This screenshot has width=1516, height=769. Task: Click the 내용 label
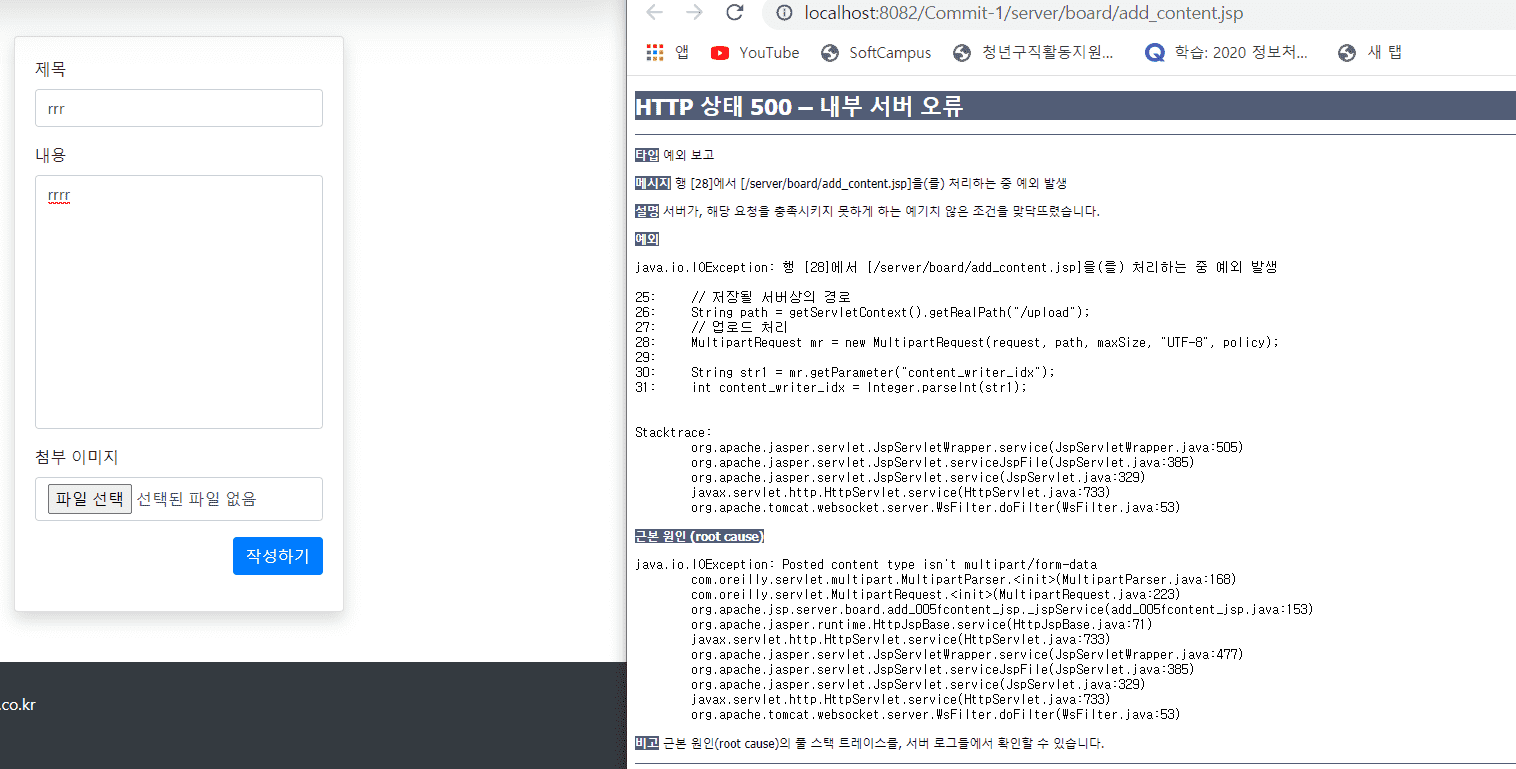tap(50, 155)
